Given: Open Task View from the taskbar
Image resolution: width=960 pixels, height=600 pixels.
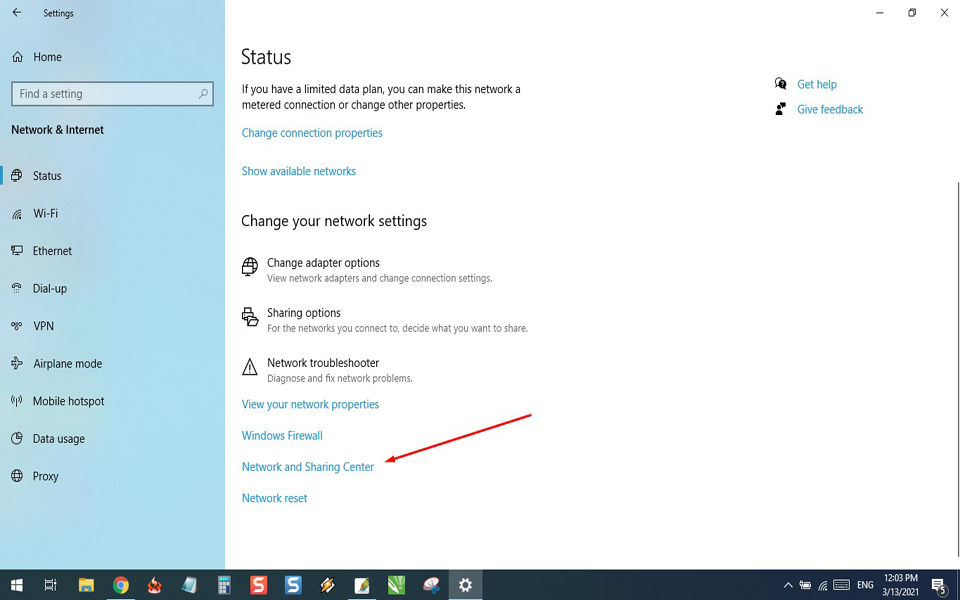Looking at the screenshot, I should (x=51, y=585).
